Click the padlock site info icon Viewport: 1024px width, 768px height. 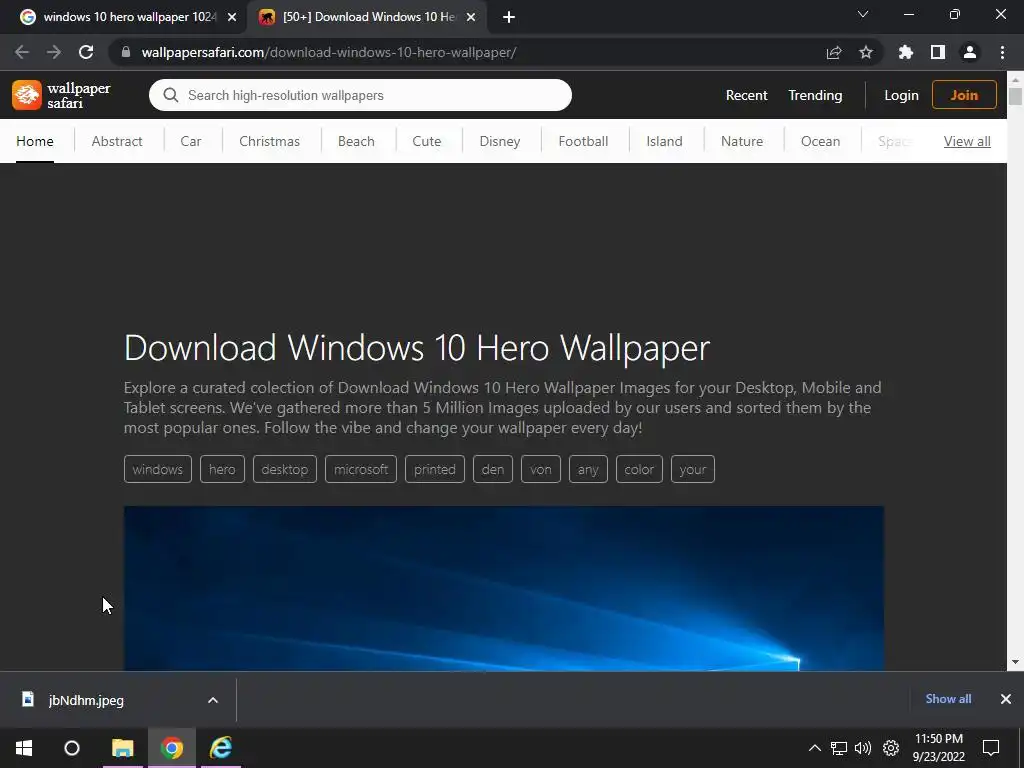coord(126,52)
